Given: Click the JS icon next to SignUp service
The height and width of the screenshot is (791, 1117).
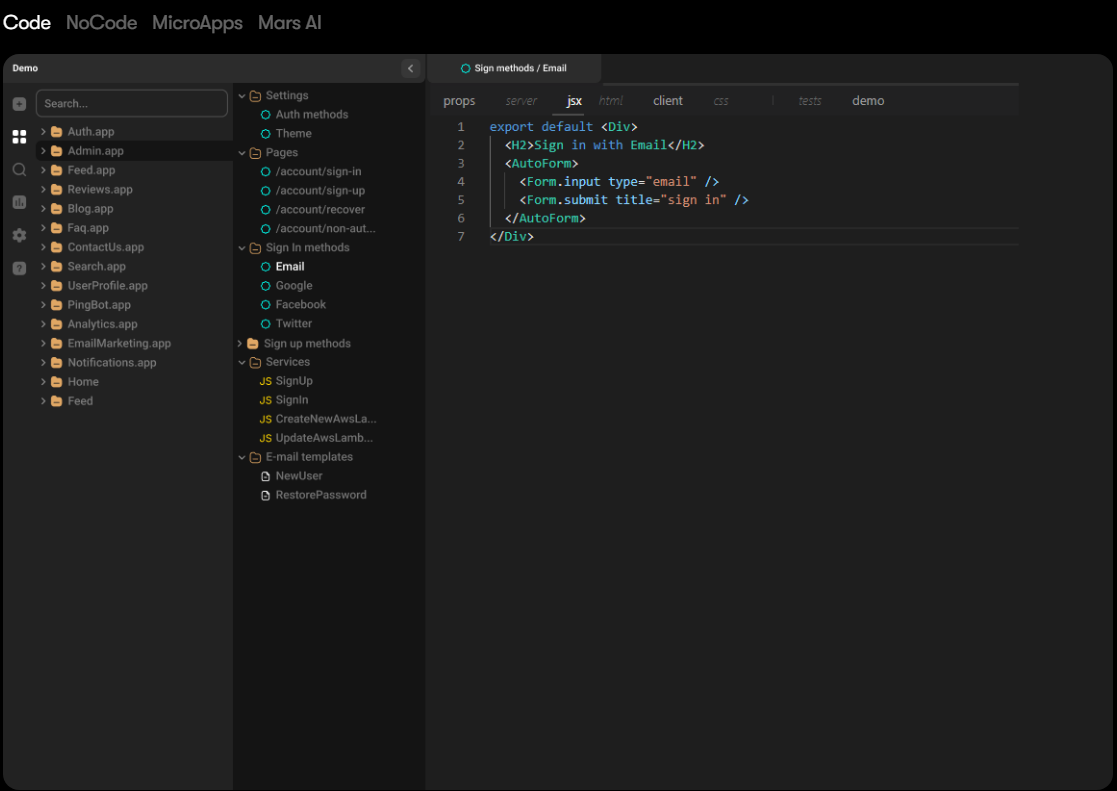Looking at the screenshot, I should click(x=265, y=381).
